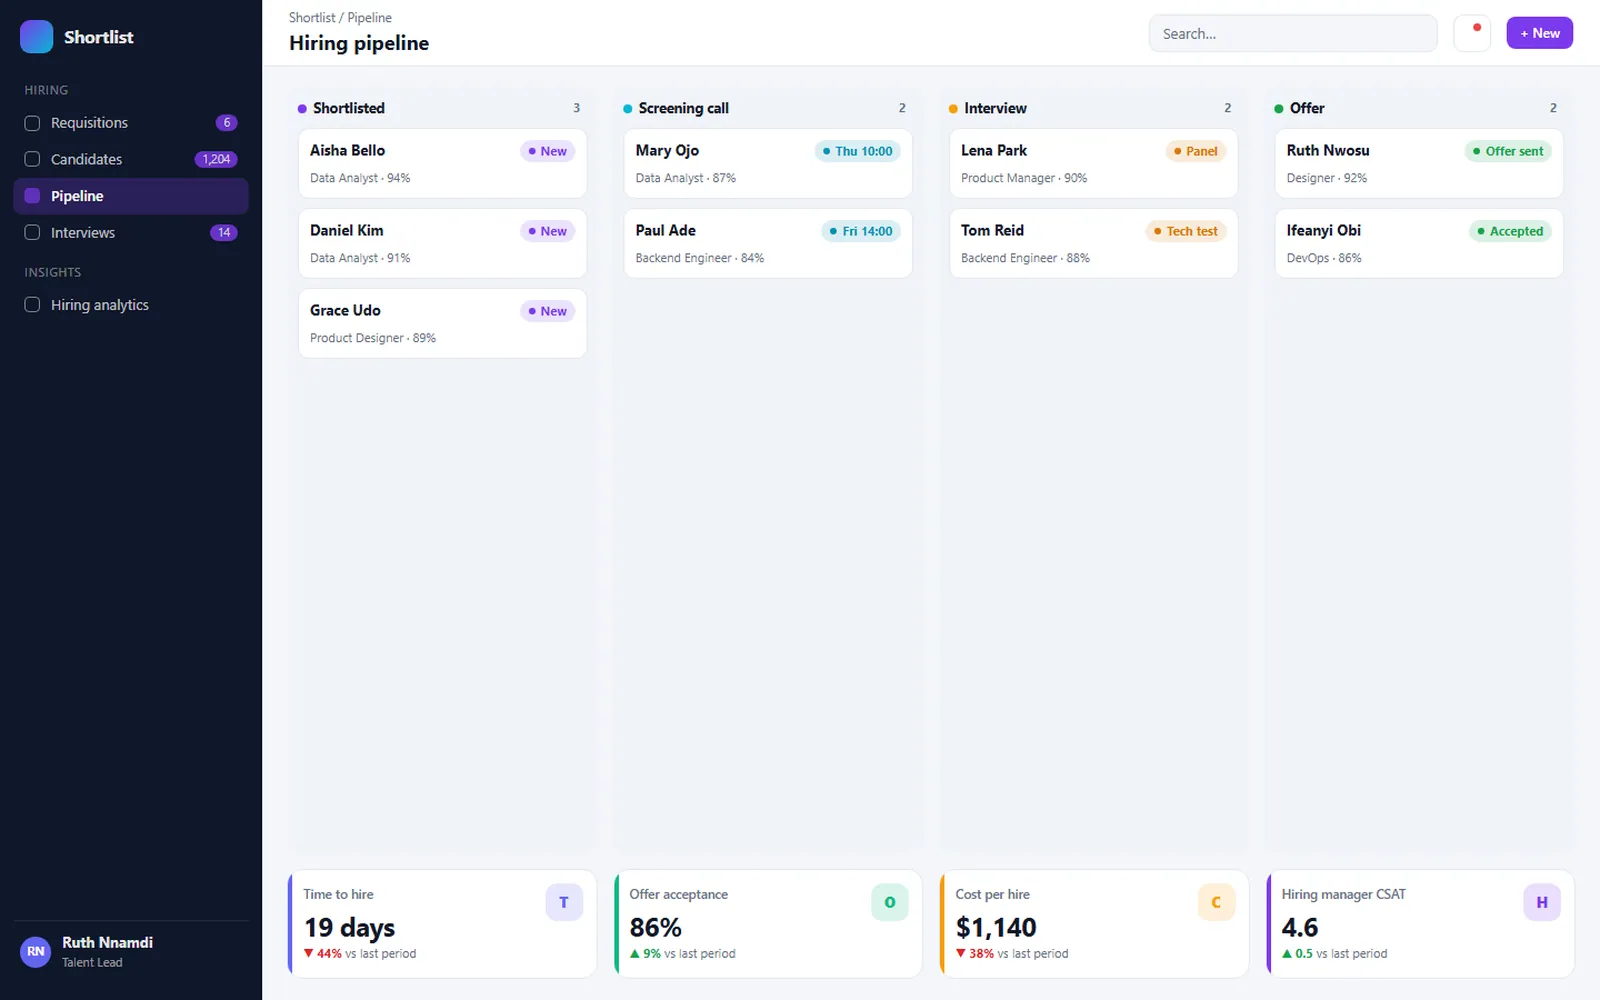Click the RN user avatar
The width and height of the screenshot is (1600, 1000).
[x=36, y=951]
